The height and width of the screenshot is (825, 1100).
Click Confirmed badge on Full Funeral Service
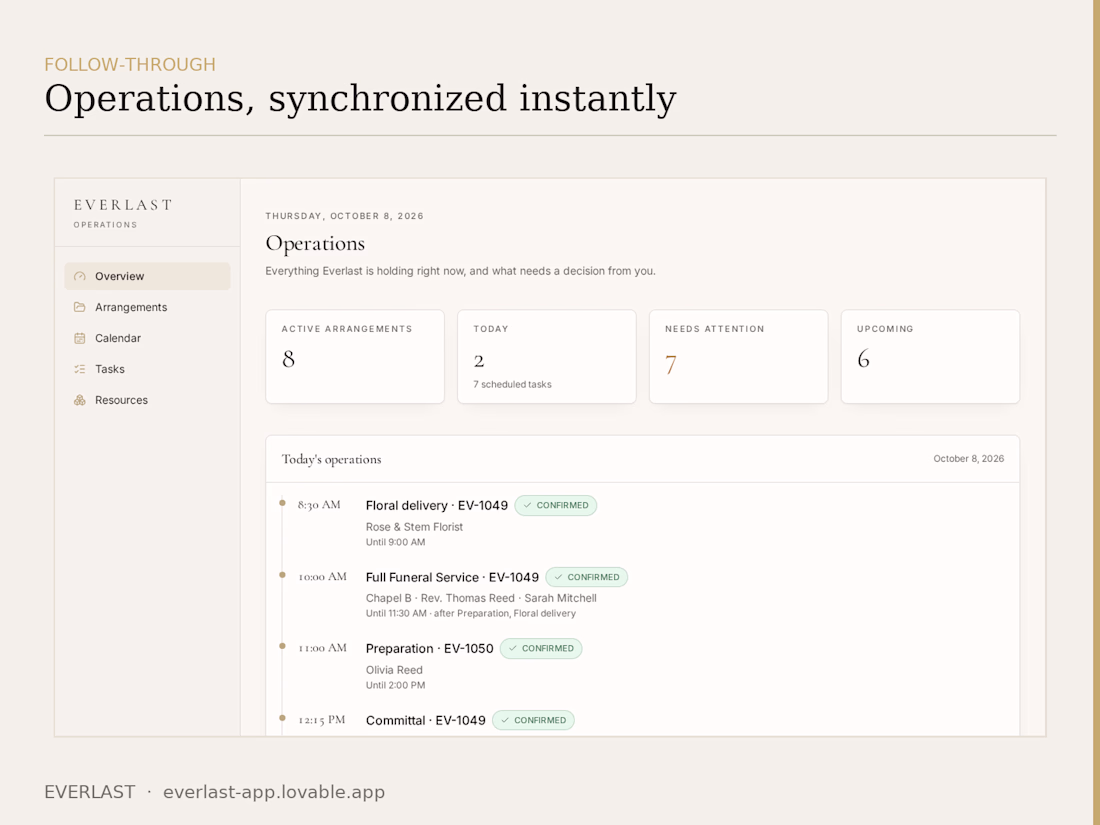pos(586,577)
